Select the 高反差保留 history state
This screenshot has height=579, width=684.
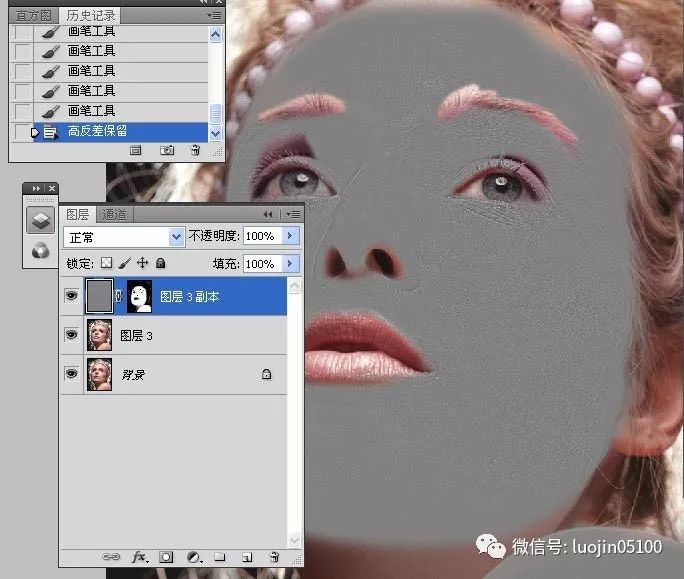(x=120, y=131)
